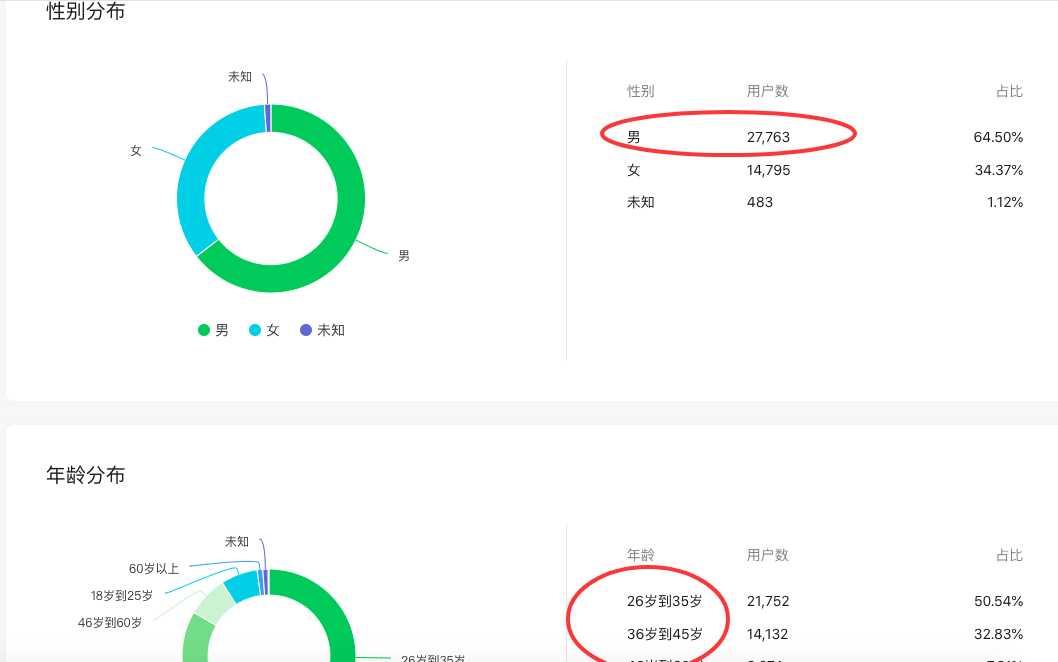
Task: Click the 64.50% percentage value
Action: pyautogui.click(x=998, y=137)
